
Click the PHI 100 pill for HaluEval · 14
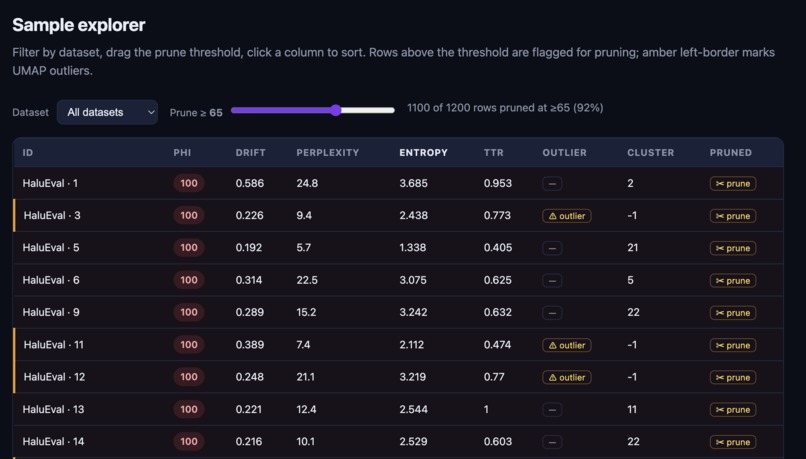click(189, 442)
